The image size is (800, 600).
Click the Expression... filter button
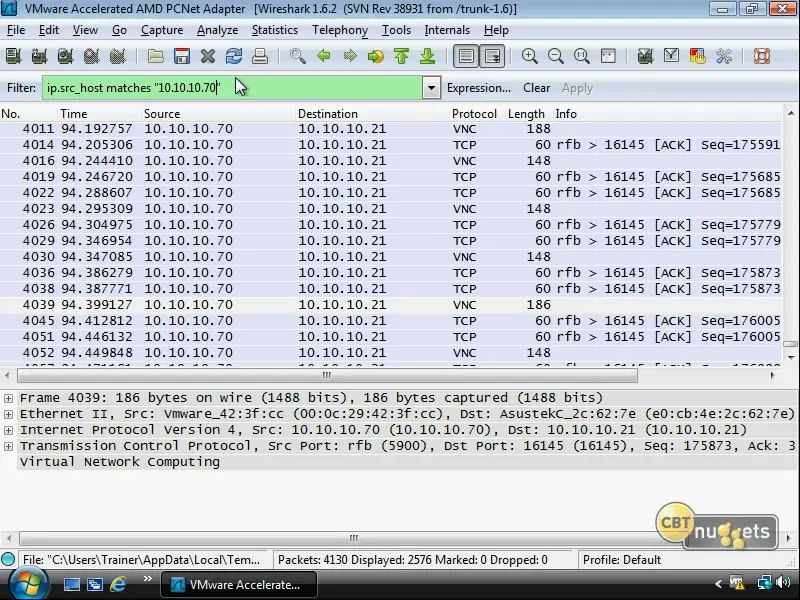coord(479,88)
